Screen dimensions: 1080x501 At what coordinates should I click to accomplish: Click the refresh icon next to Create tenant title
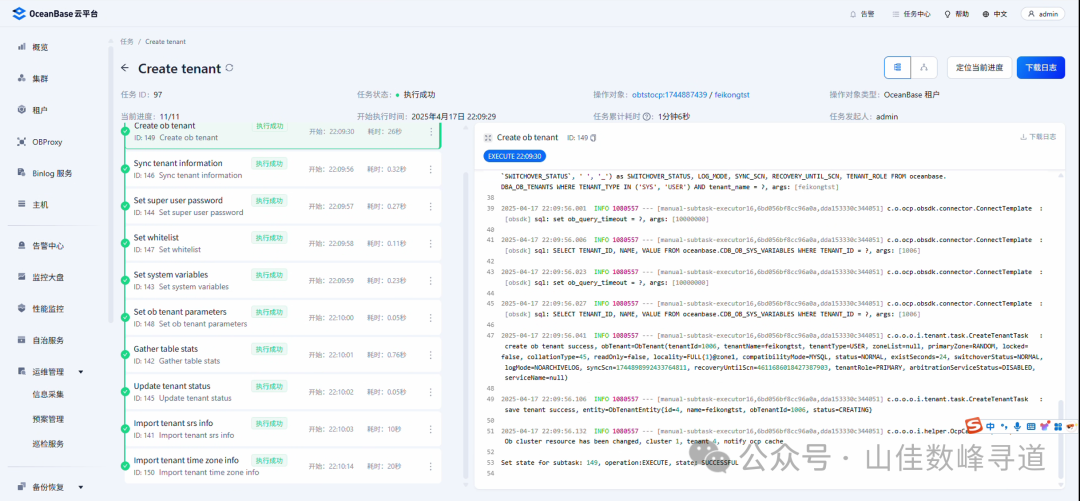[230, 68]
